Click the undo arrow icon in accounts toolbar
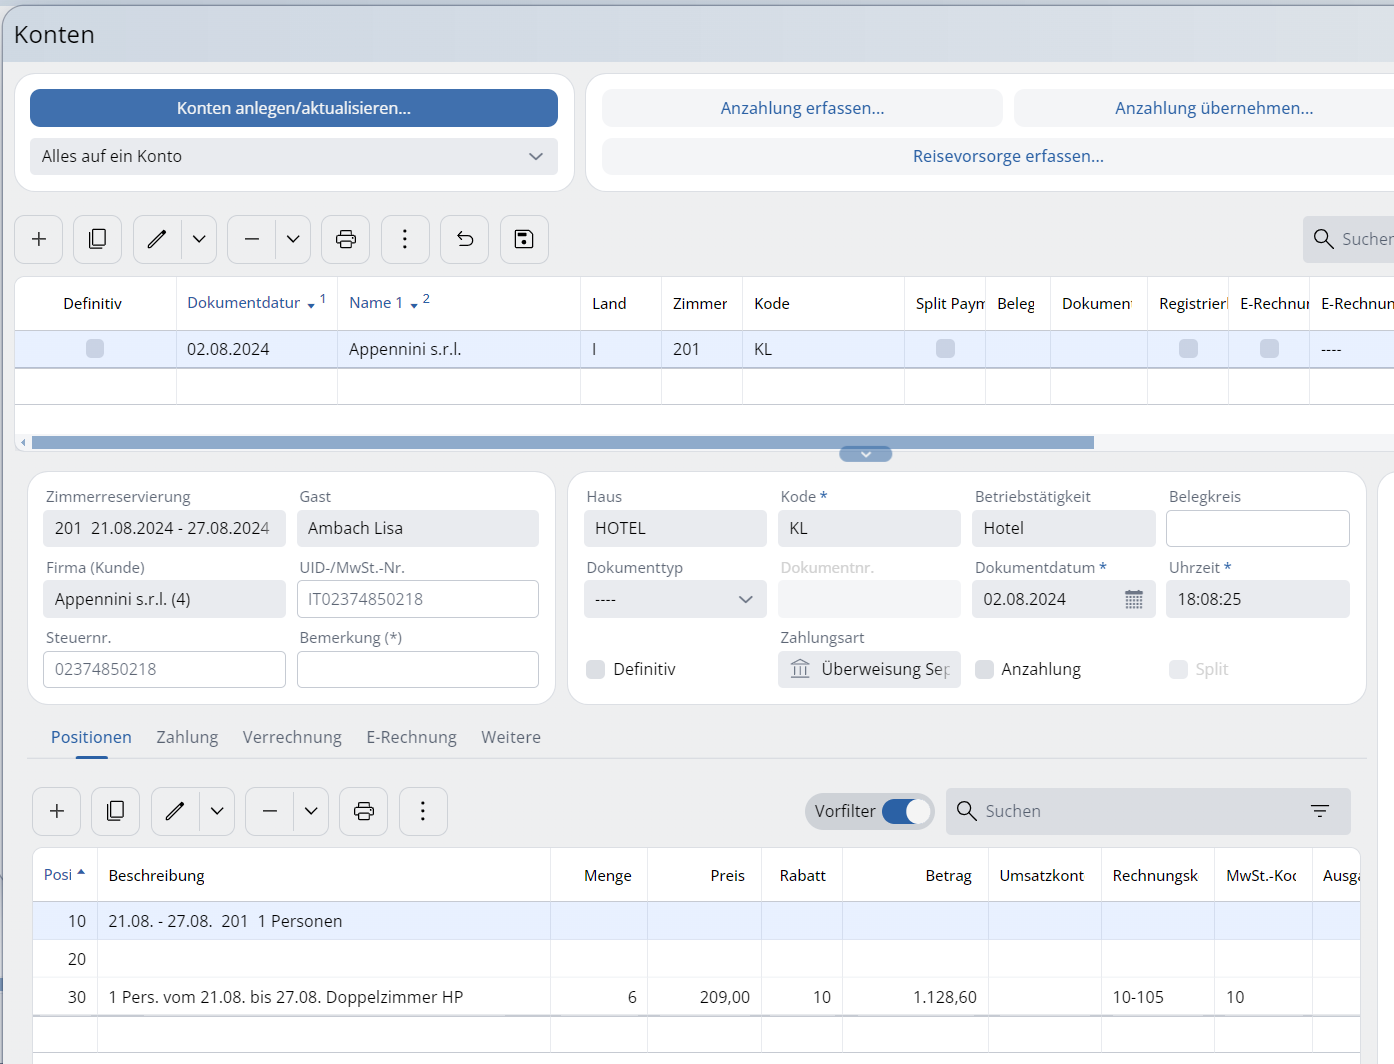 pyautogui.click(x=465, y=239)
